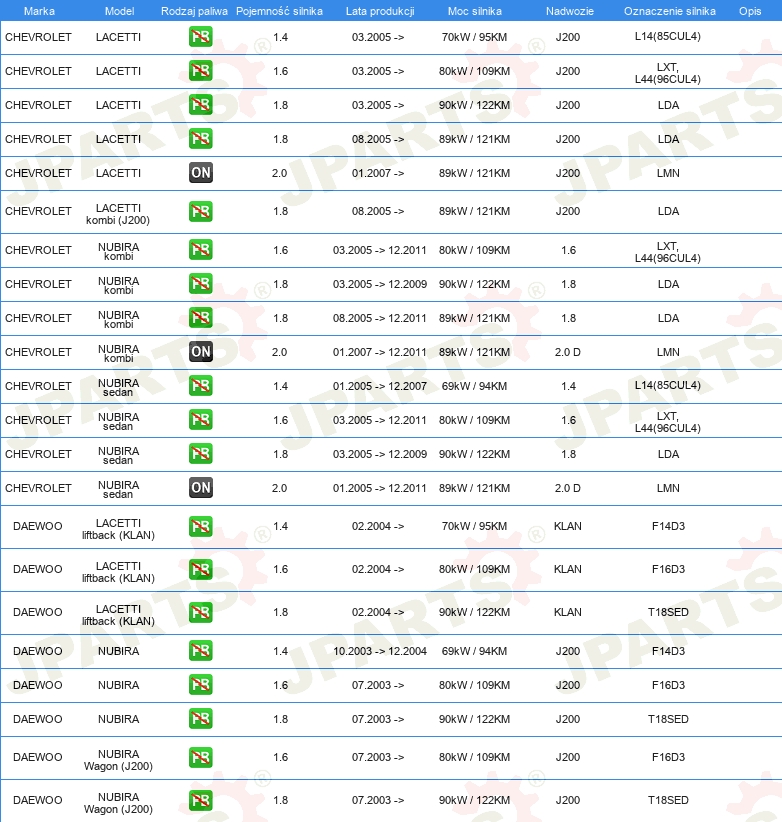782x822 pixels.
Task: Click the petrol icon in the Nubira kombi 1.8 89kW row
Action: pos(201,318)
